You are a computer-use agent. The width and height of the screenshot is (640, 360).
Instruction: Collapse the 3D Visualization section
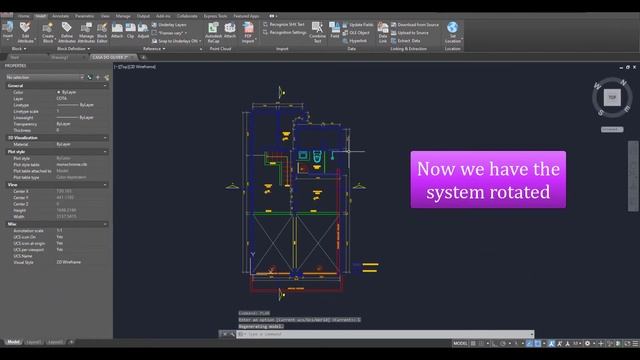105,138
